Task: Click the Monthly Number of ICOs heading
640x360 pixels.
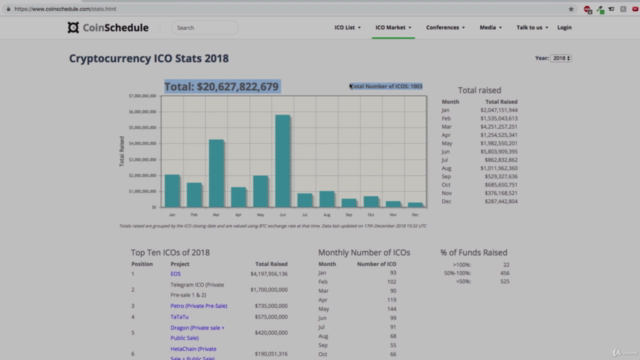Action: 364,253
